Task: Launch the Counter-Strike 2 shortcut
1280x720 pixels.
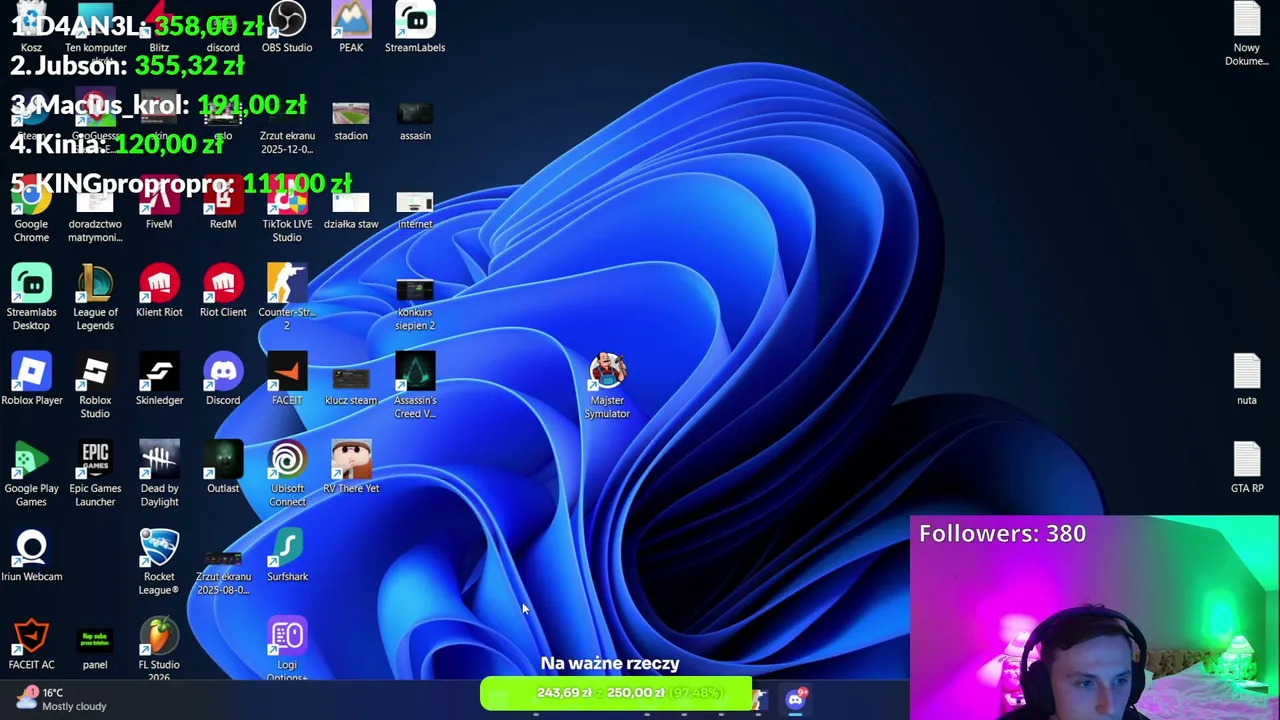Action: point(287,297)
